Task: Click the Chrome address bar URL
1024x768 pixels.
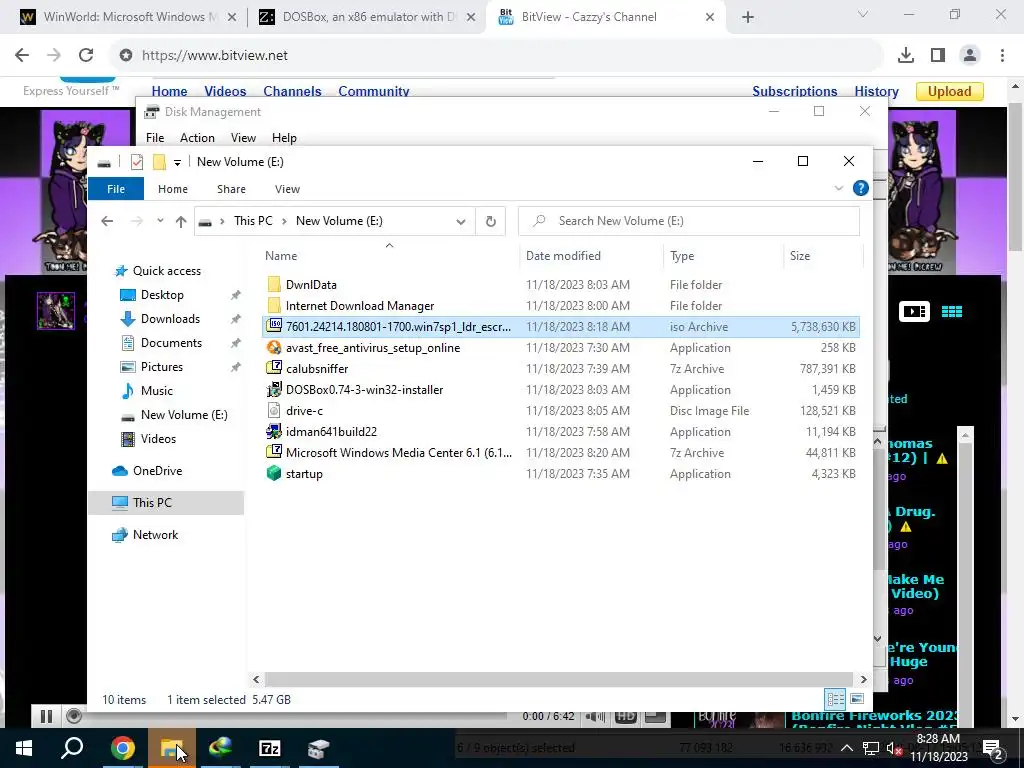Action: point(215,56)
